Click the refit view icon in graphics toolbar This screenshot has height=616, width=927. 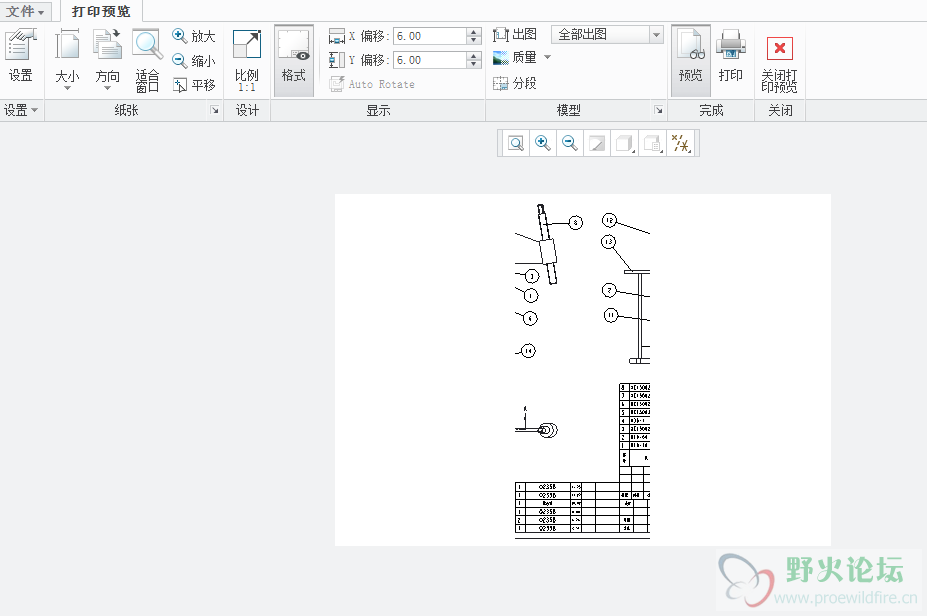pos(516,144)
